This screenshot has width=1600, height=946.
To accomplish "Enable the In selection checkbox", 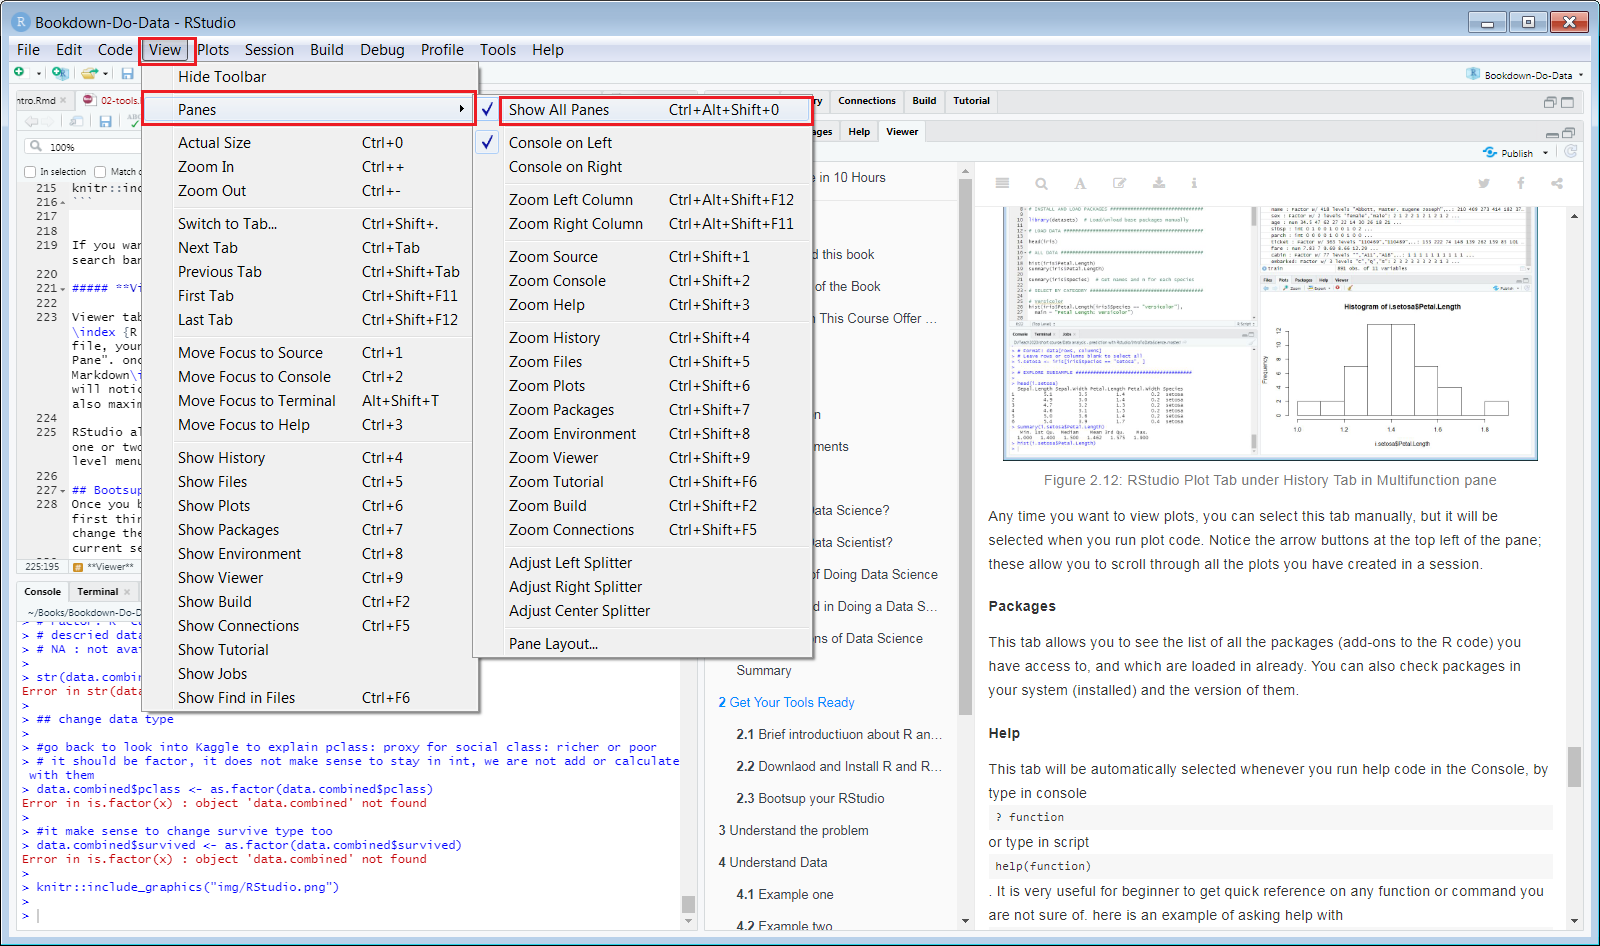I will 30,172.
